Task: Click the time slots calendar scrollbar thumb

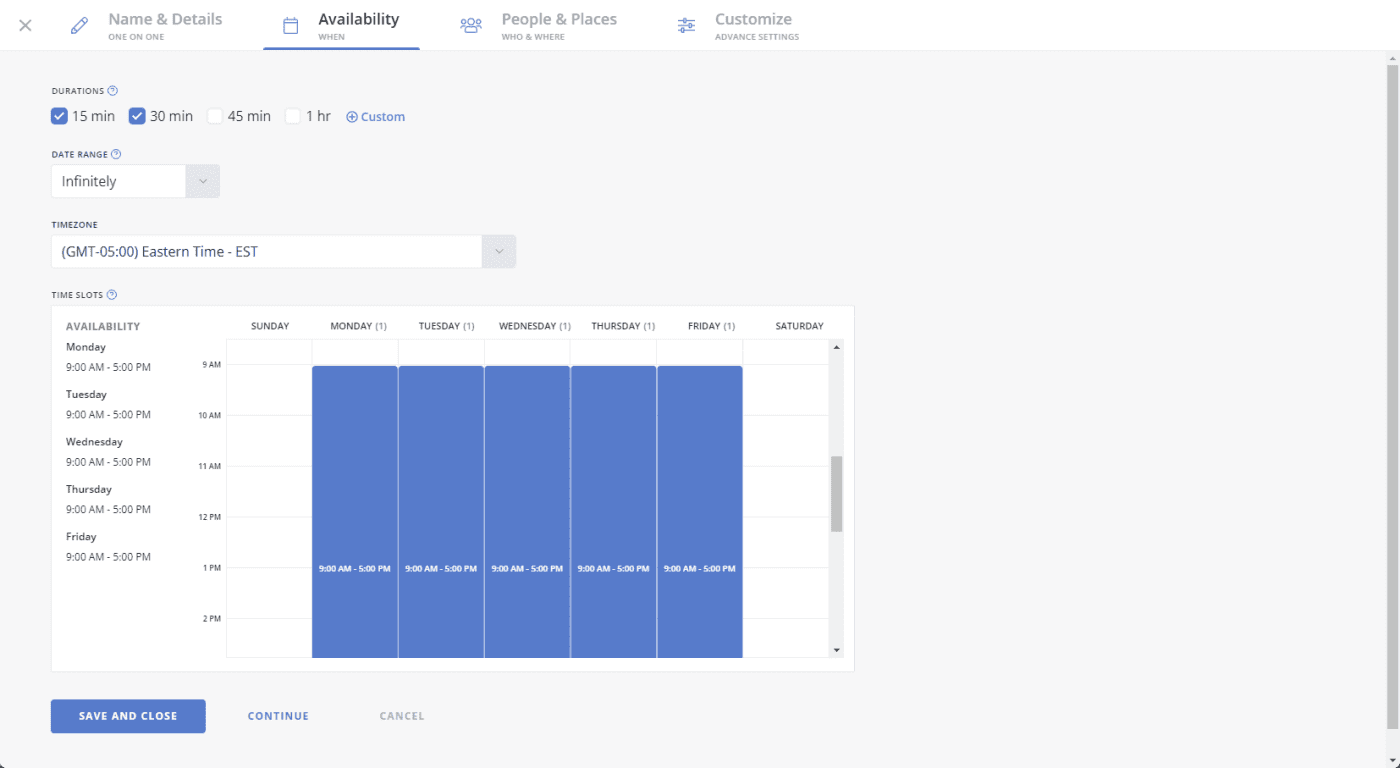Action: [x=837, y=494]
